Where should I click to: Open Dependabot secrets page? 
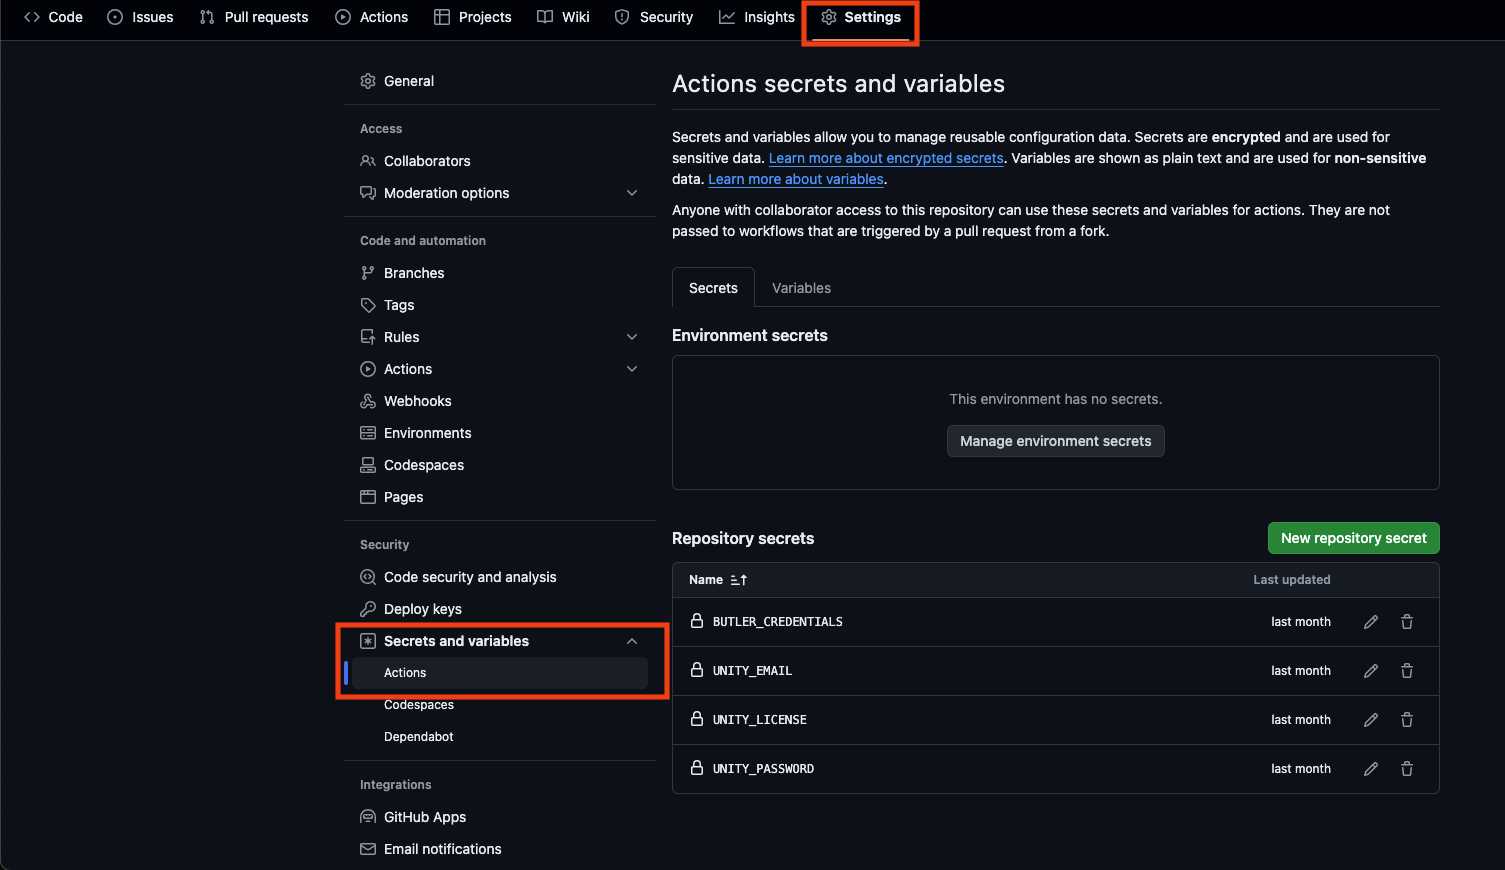coord(419,737)
